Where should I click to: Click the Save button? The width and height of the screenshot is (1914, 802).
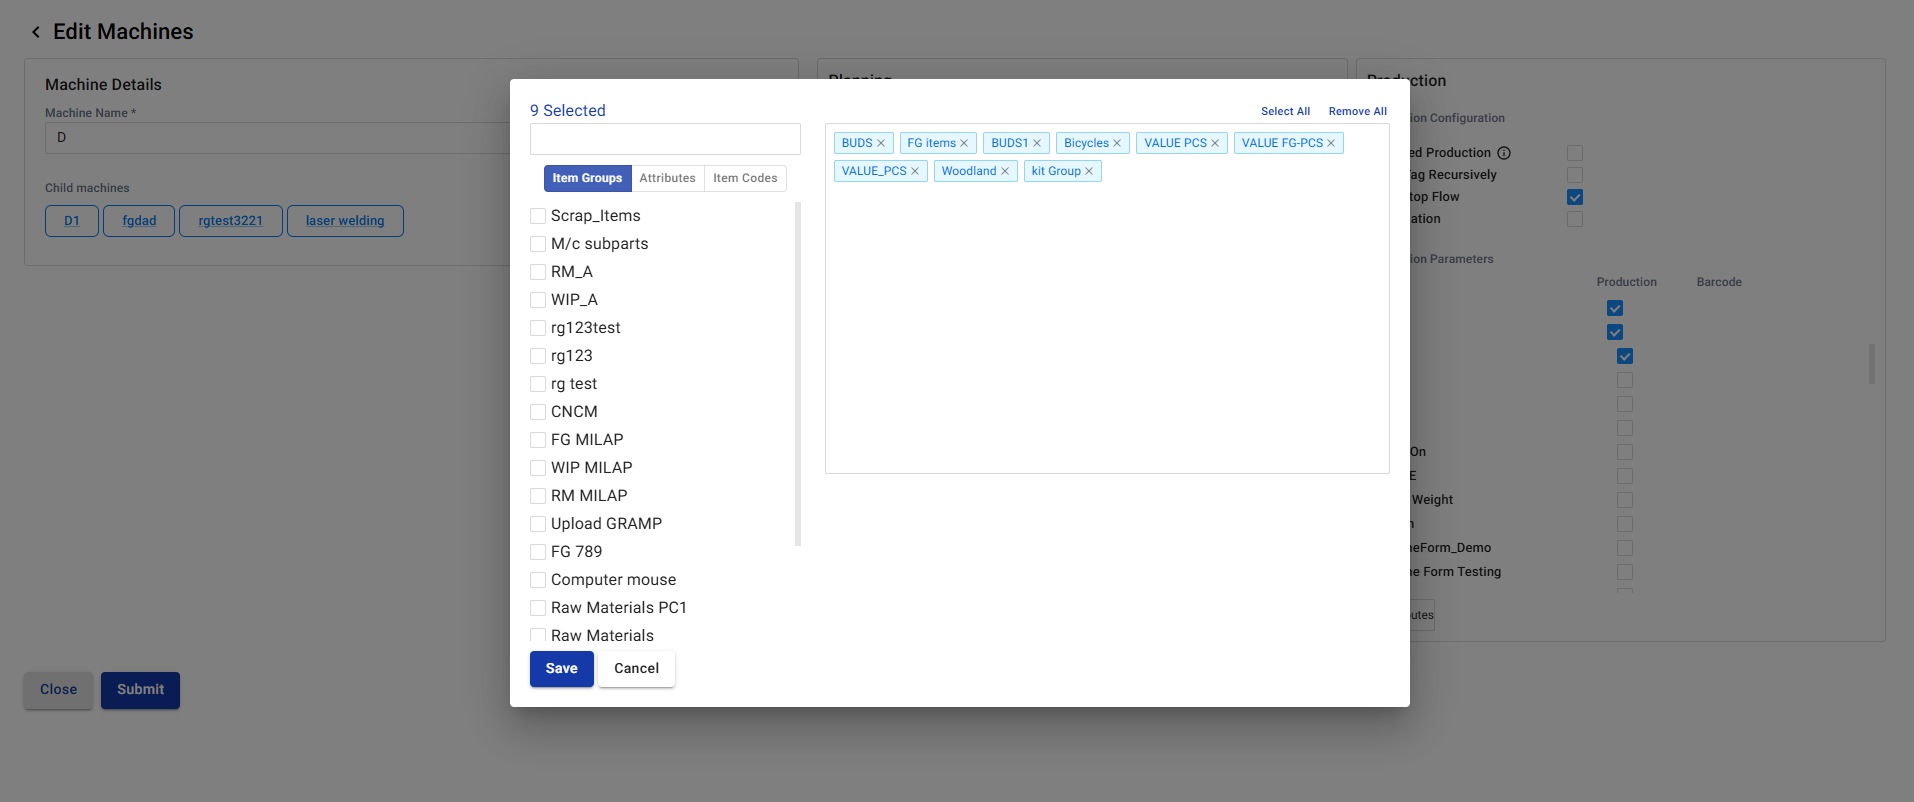click(x=561, y=669)
